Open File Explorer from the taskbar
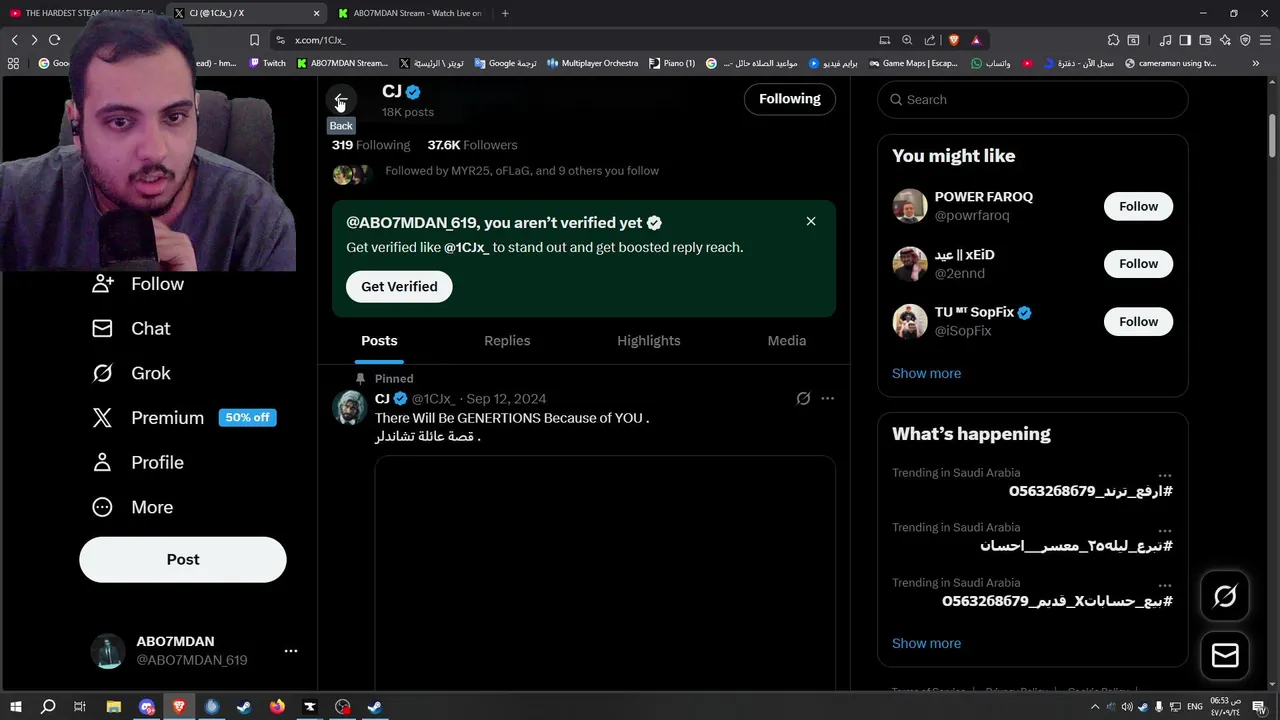 pos(114,707)
